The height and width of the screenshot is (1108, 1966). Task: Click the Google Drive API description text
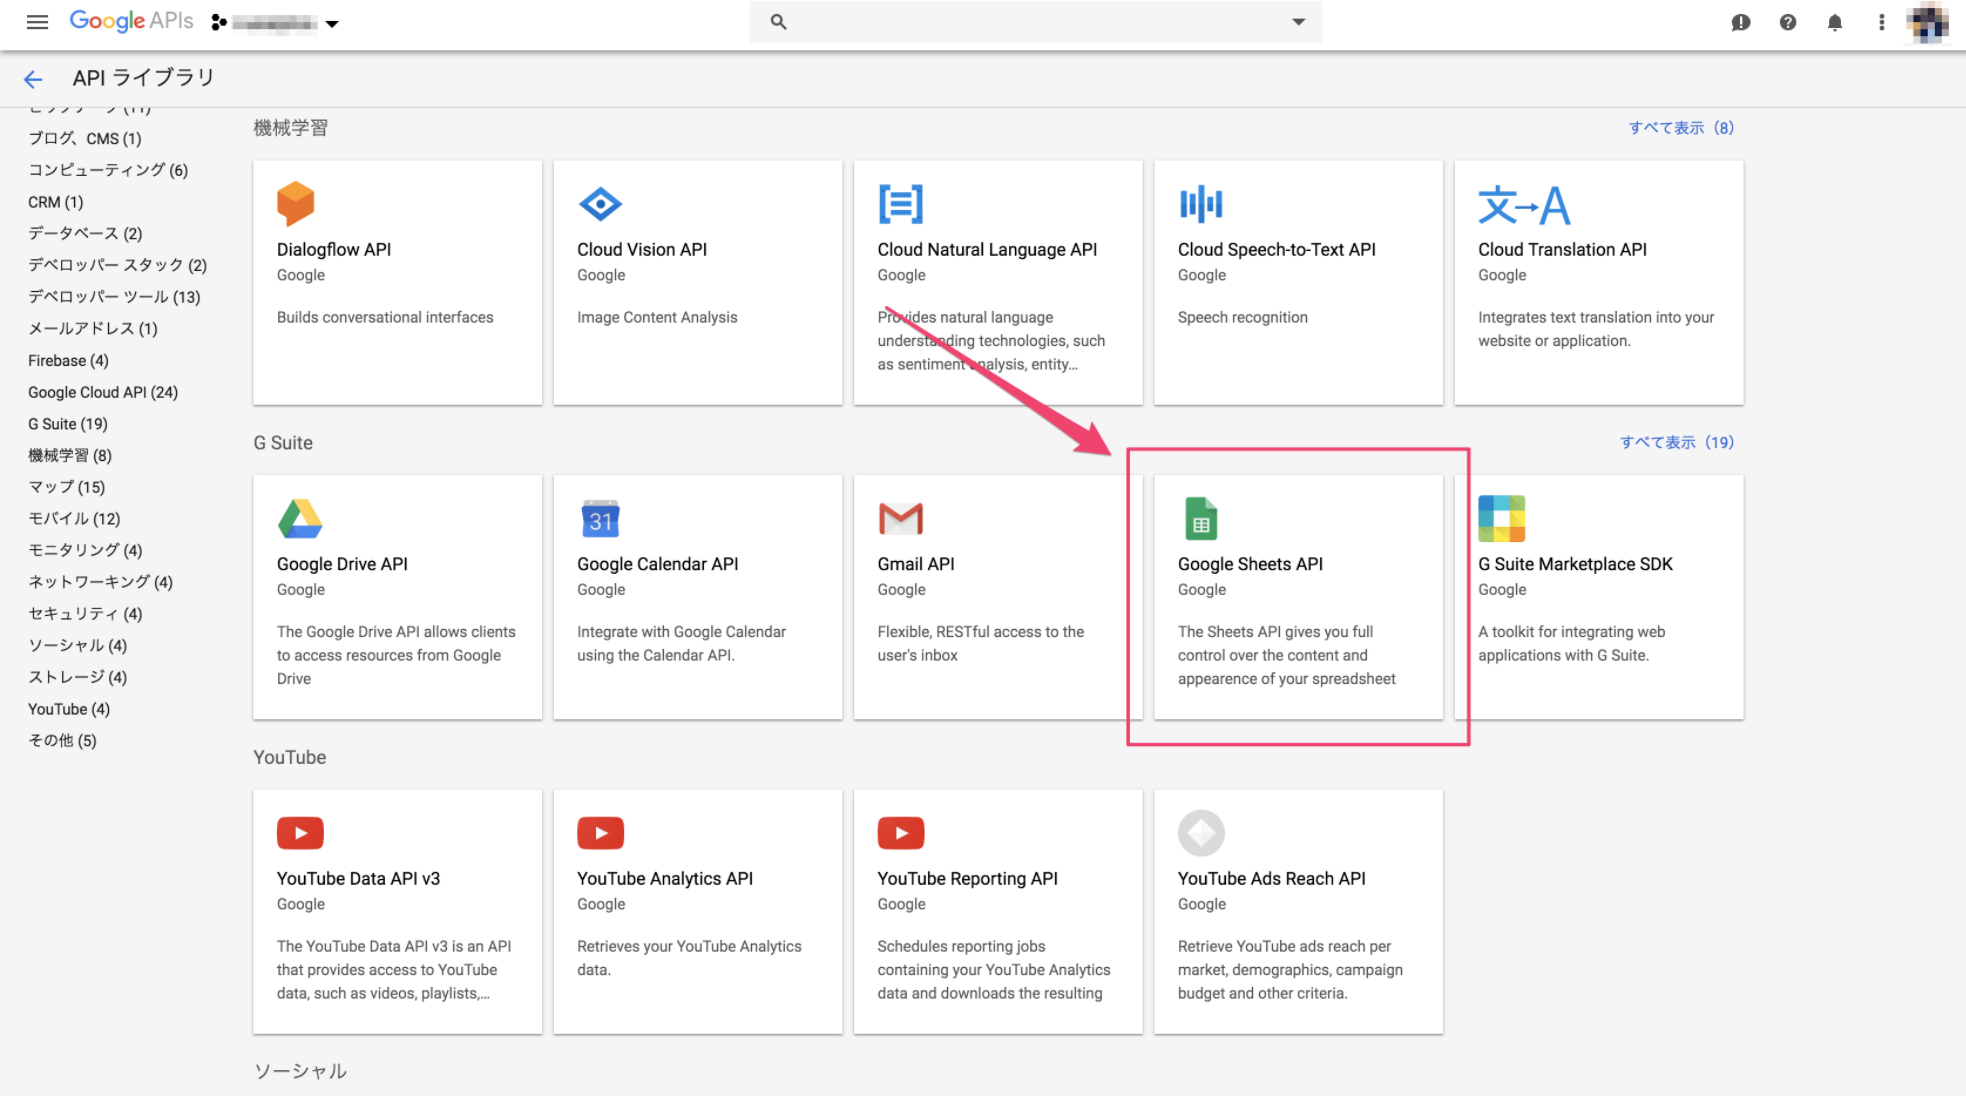click(396, 656)
